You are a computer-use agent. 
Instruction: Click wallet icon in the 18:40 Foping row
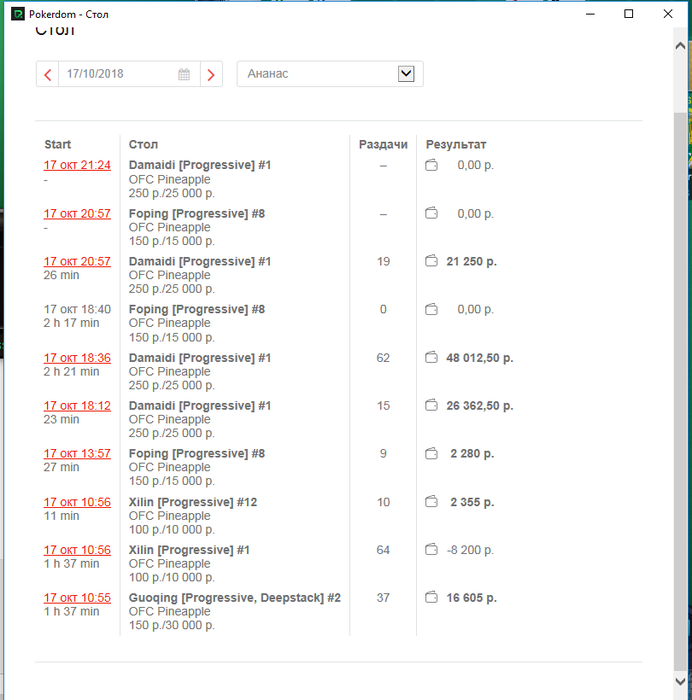click(x=431, y=309)
